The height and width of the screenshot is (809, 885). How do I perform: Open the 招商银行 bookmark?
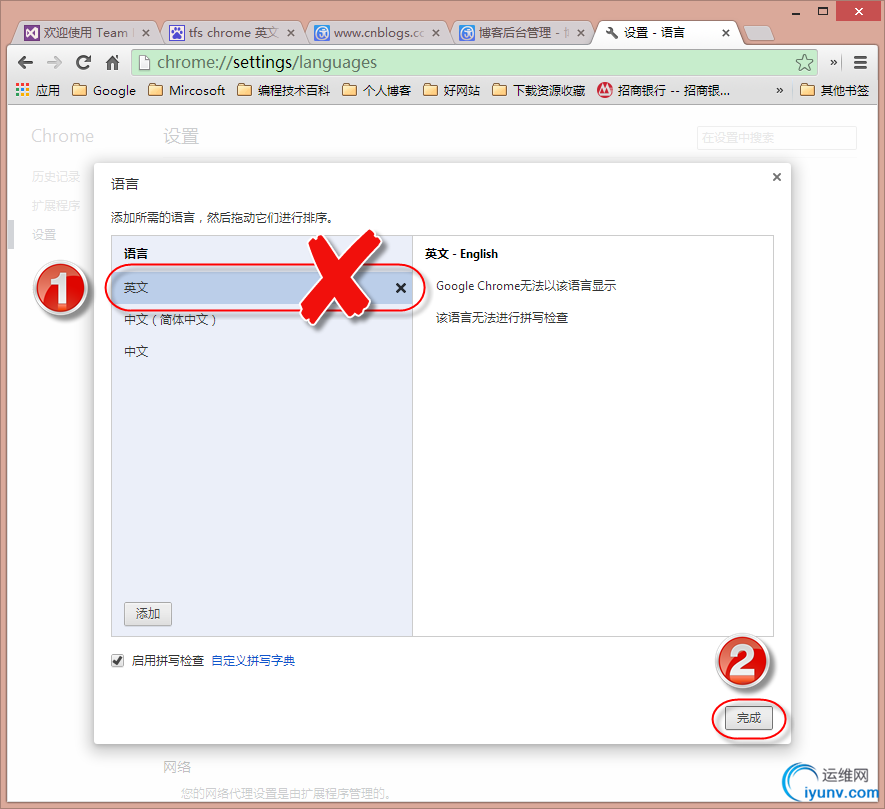pos(664,90)
